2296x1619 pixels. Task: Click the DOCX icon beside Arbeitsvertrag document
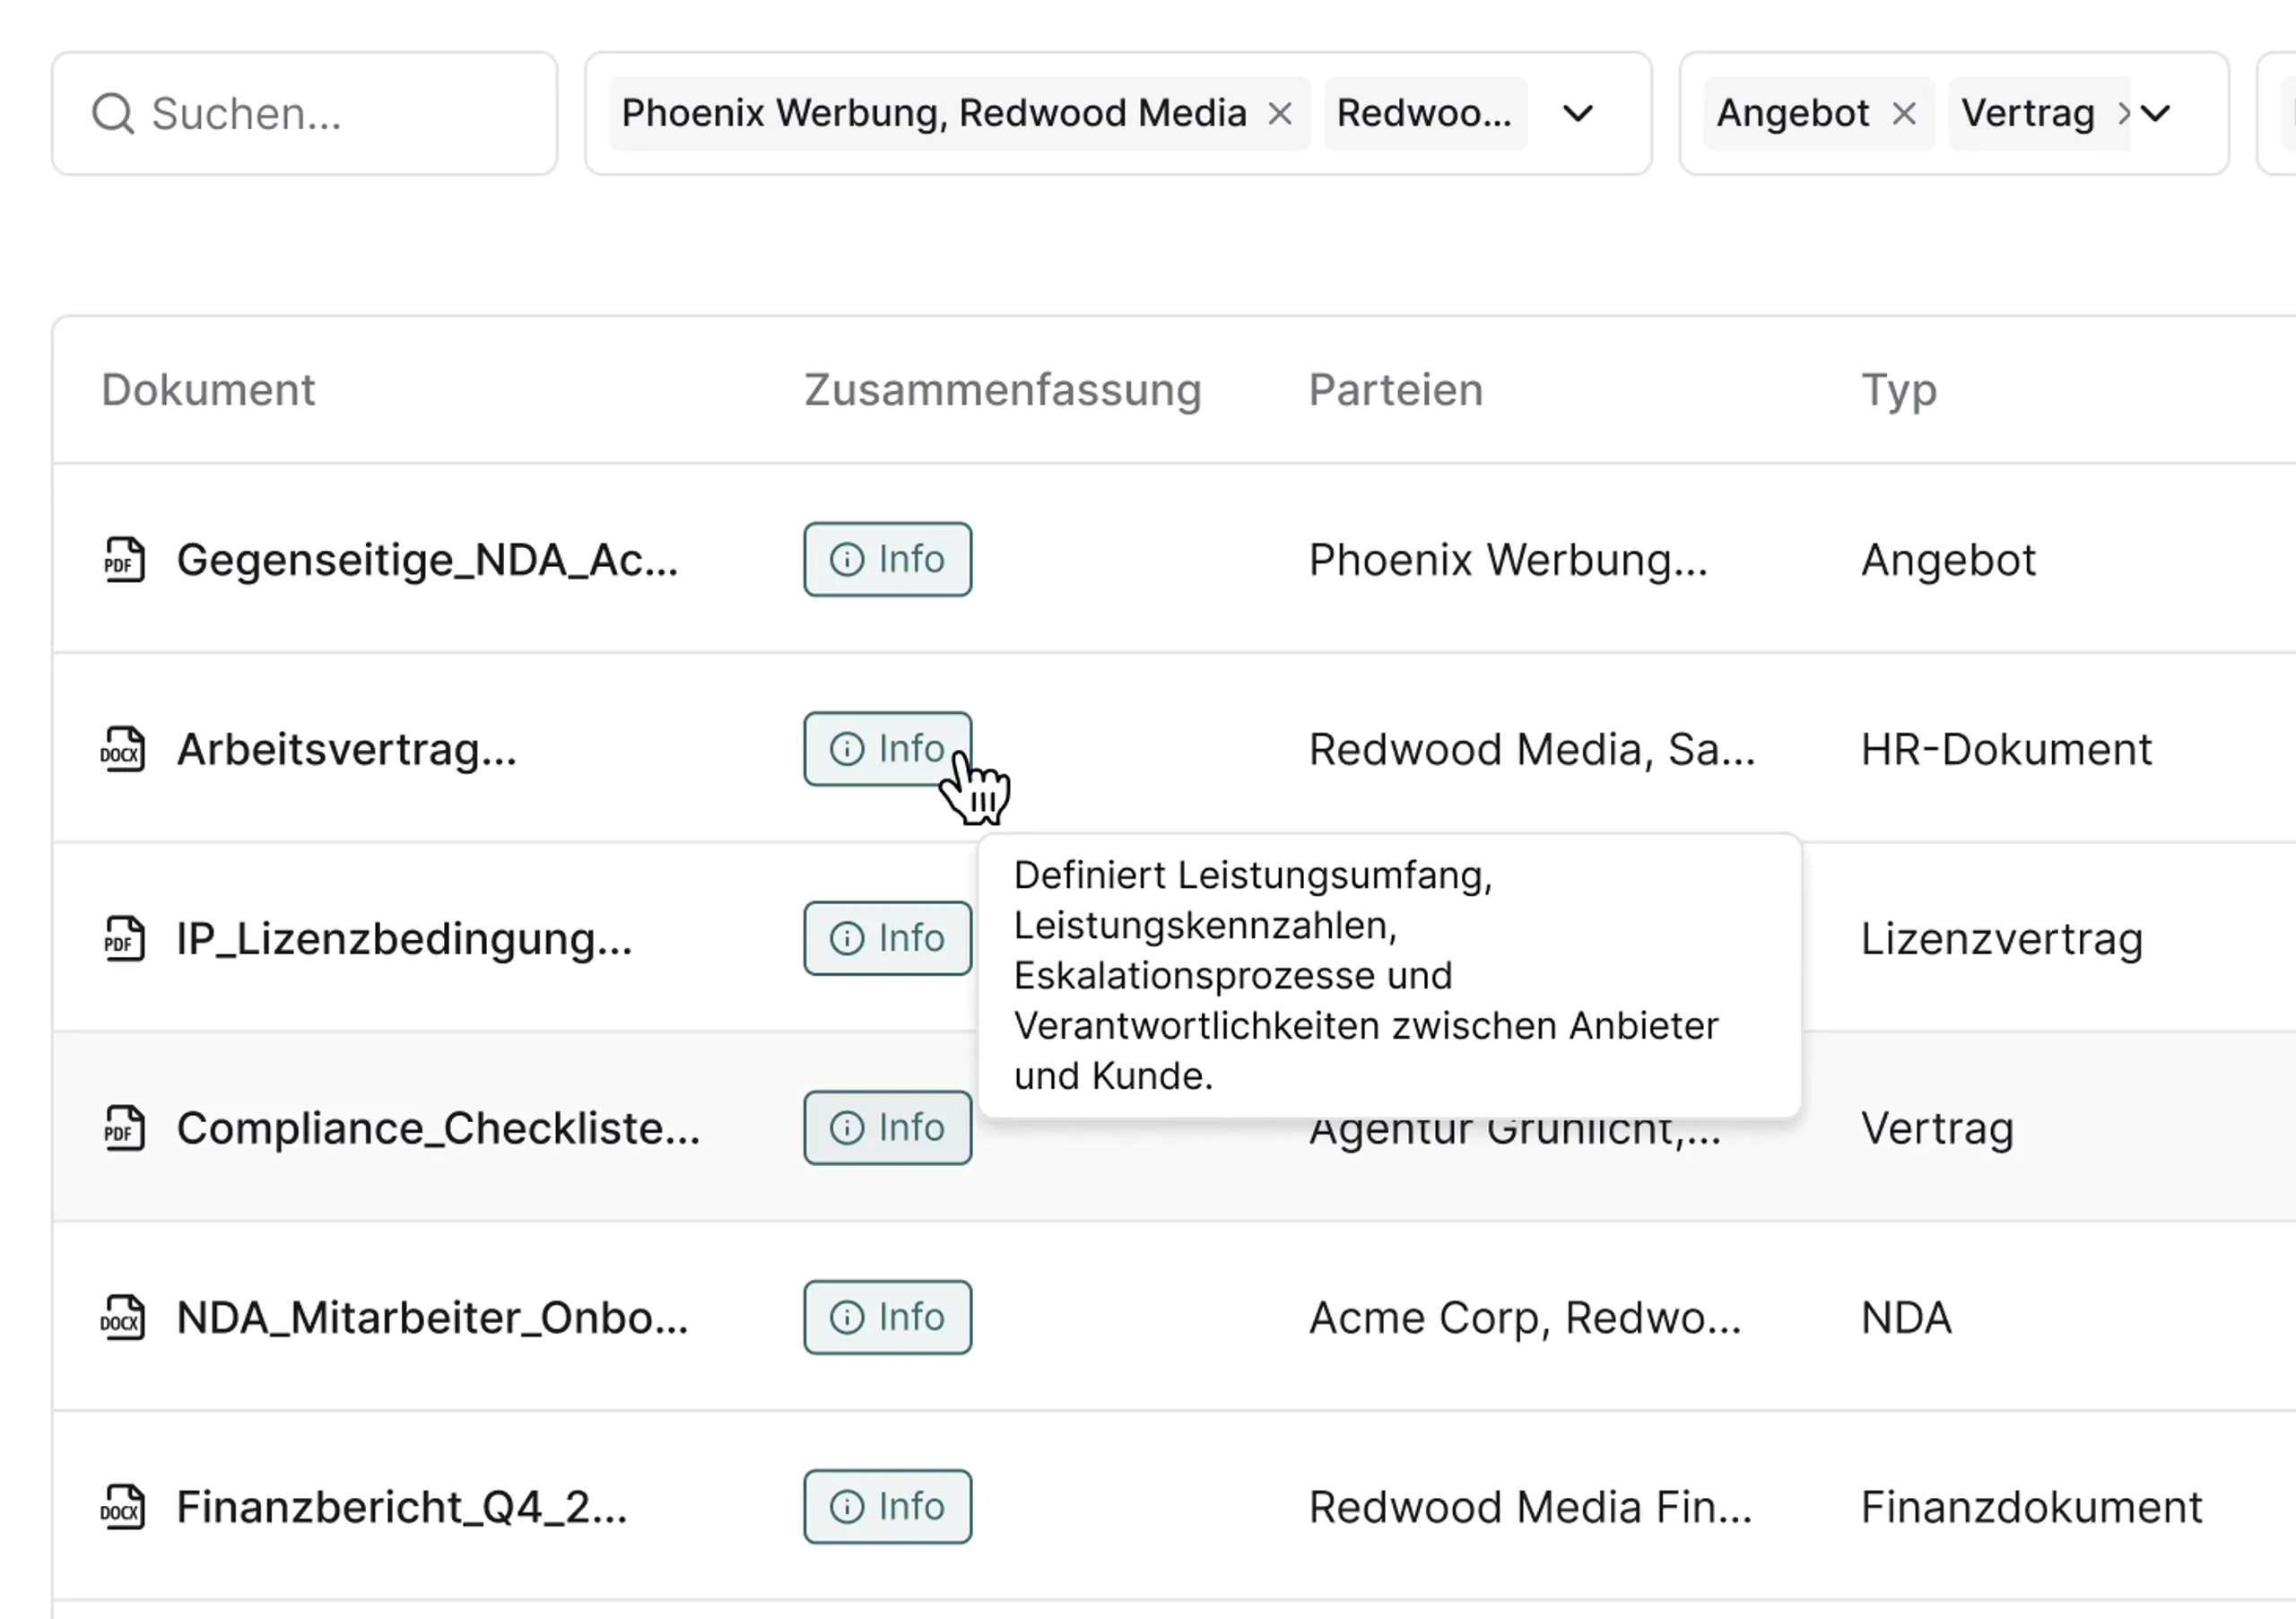click(x=123, y=749)
